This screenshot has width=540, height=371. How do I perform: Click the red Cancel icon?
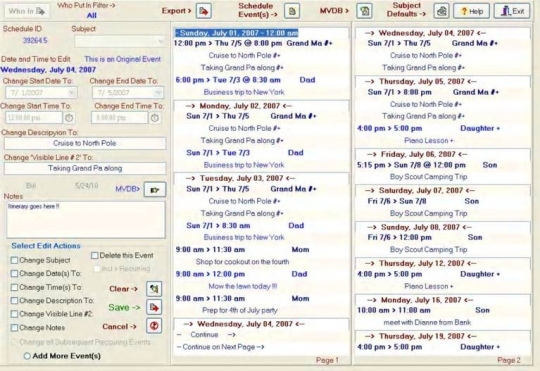154,326
